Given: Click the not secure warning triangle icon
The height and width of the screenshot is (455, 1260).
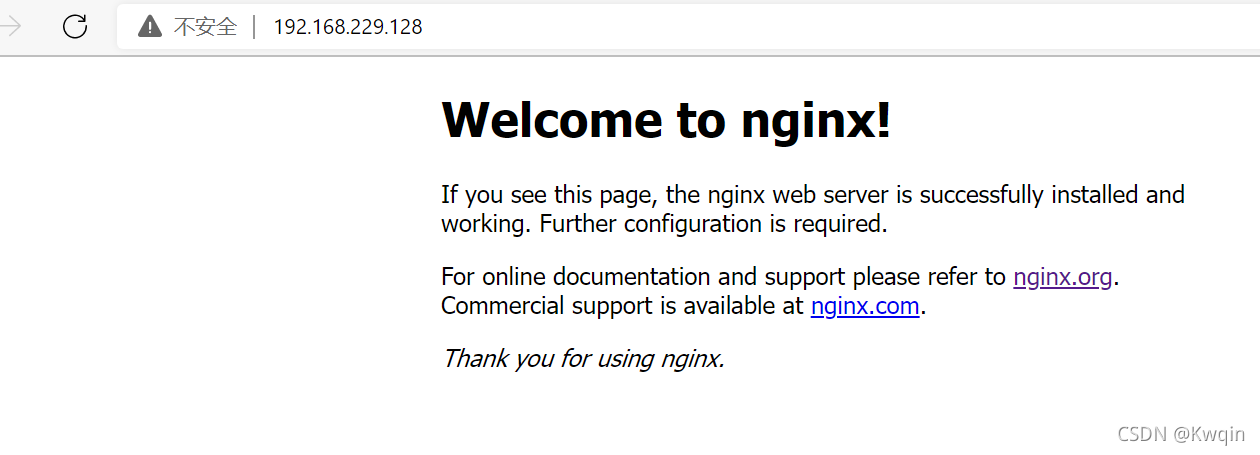Looking at the screenshot, I should point(150,27).
